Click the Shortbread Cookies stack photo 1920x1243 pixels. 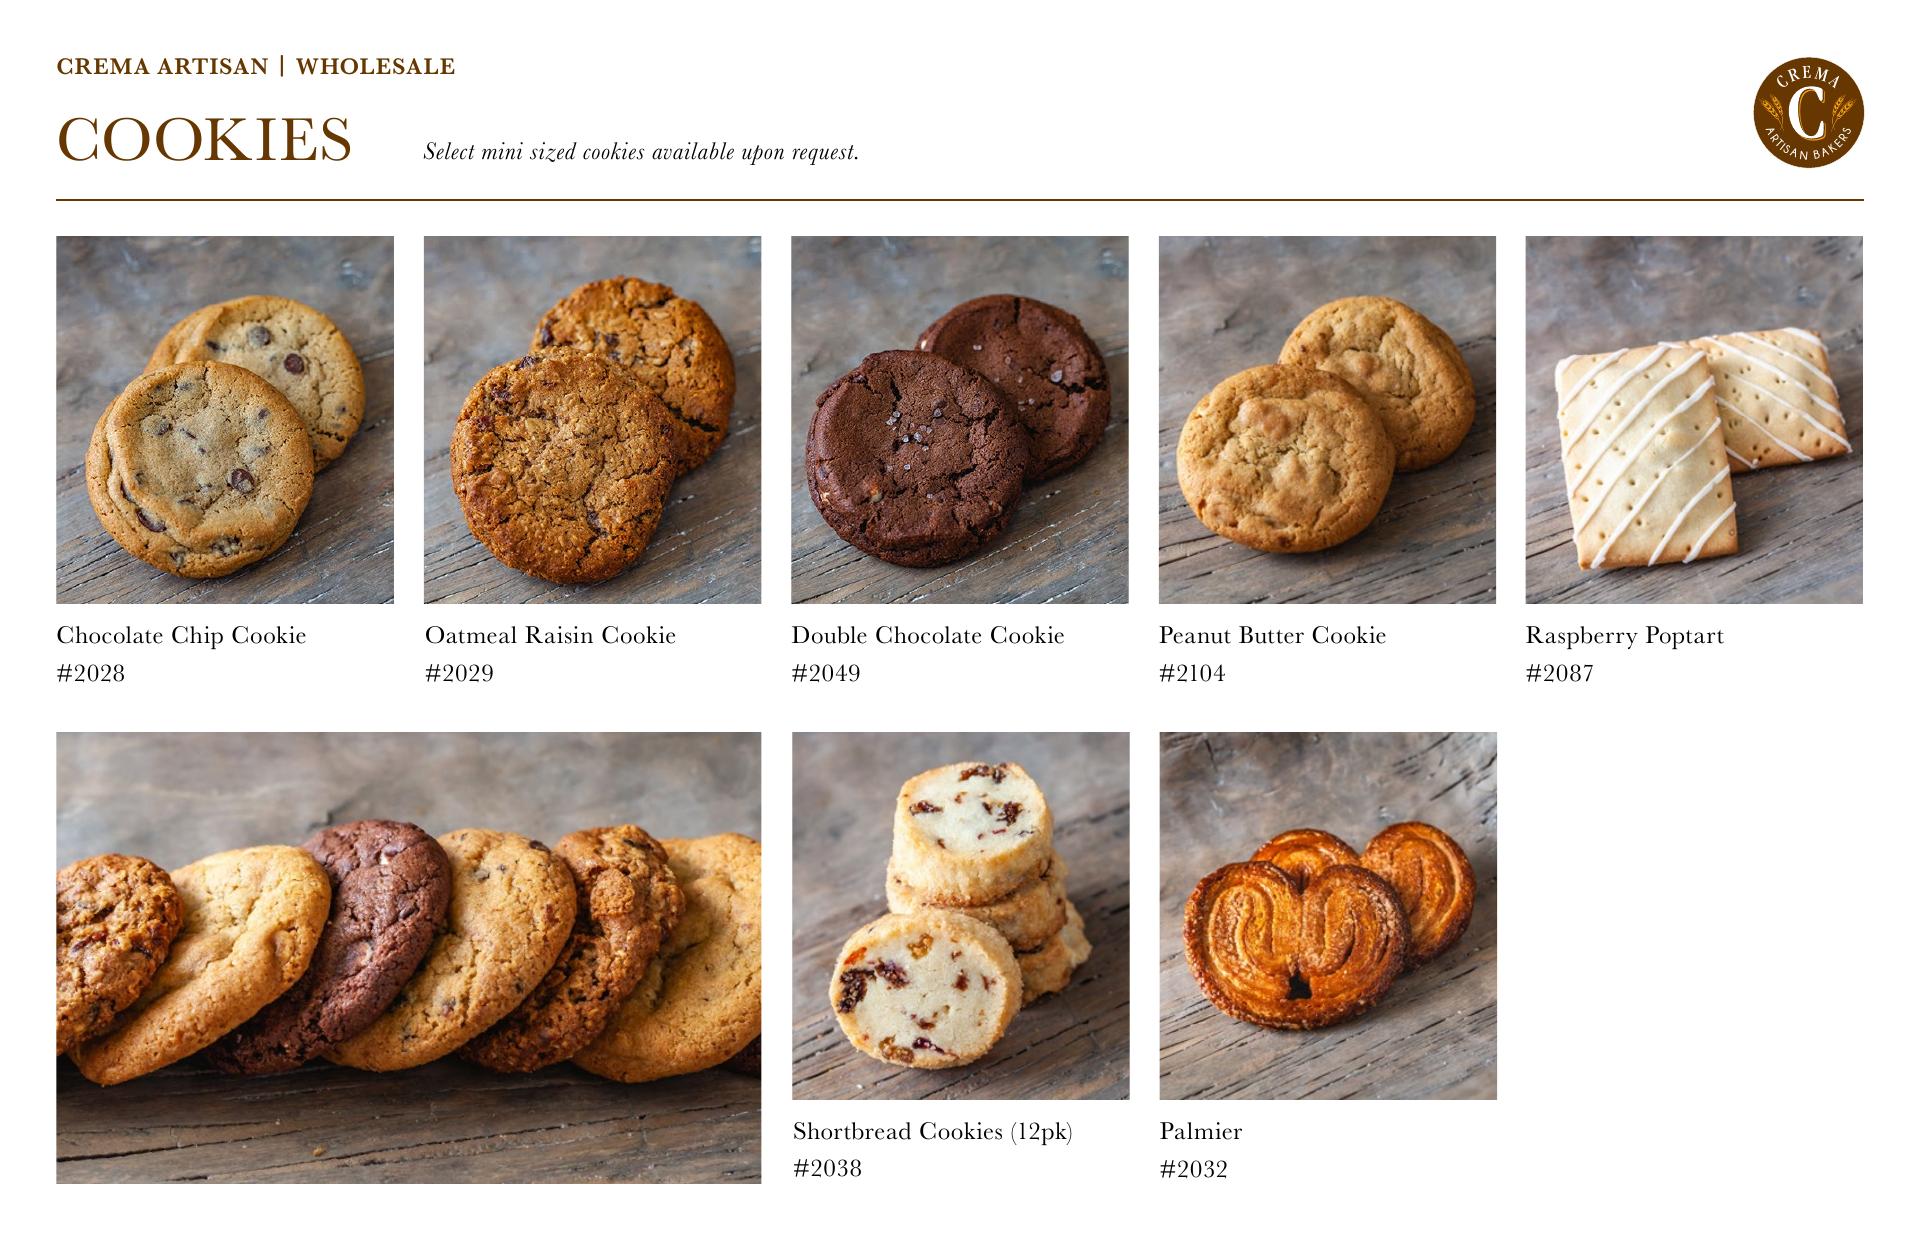(961, 916)
